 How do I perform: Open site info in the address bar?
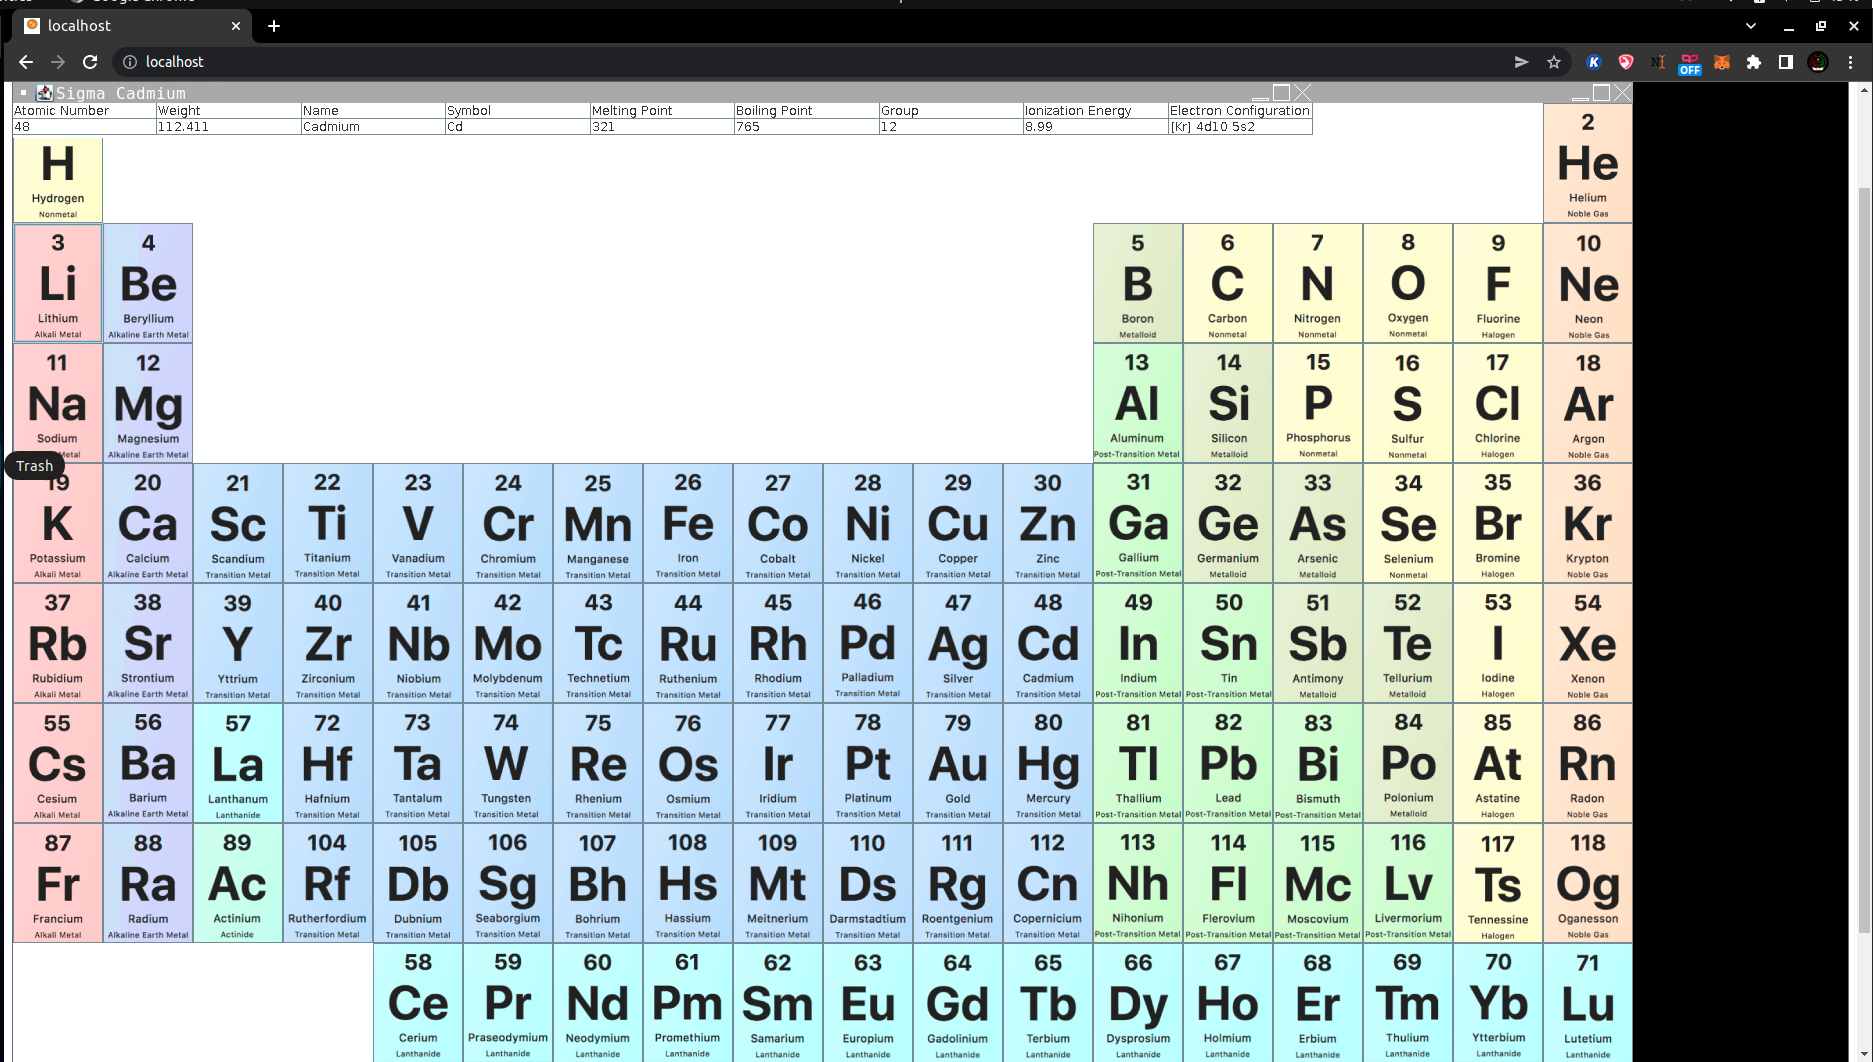pos(129,61)
